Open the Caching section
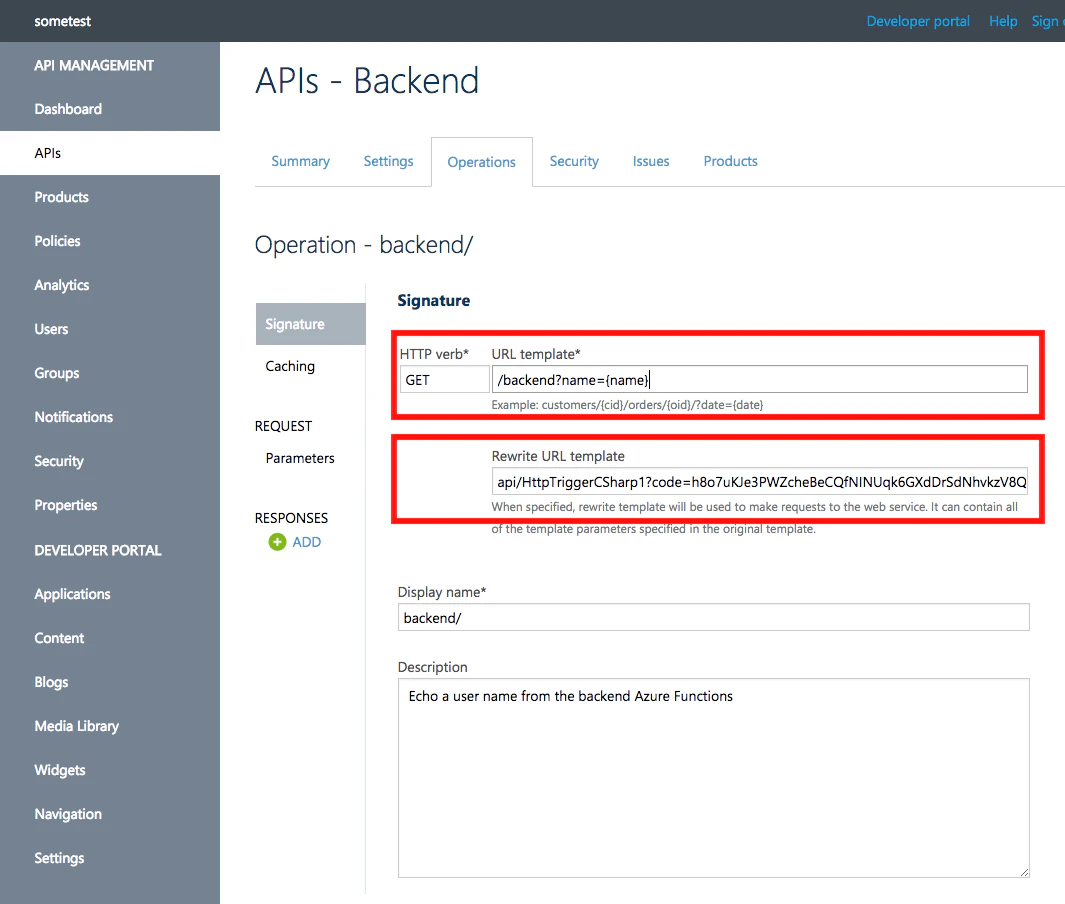1065x904 pixels. pos(290,366)
